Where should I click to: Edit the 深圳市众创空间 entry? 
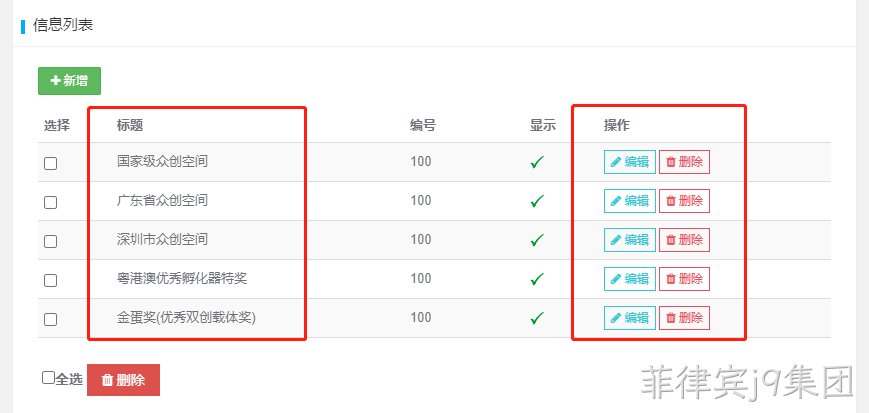(x=630, y=240)
